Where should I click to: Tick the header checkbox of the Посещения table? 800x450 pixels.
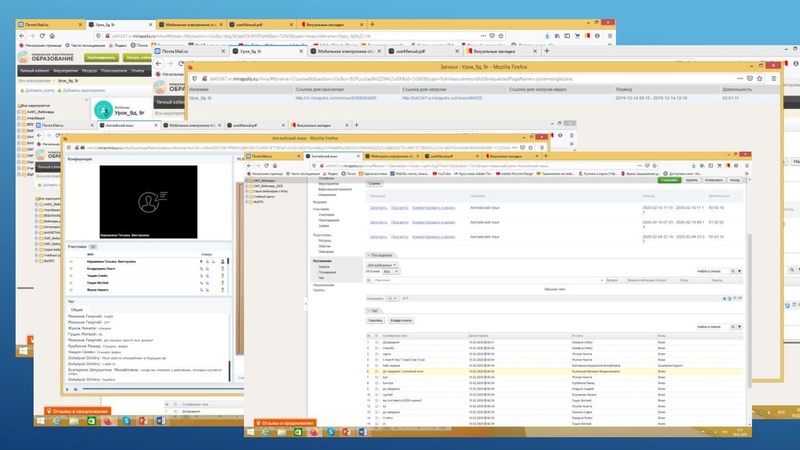pyautogui.click(x=369, y=281)
